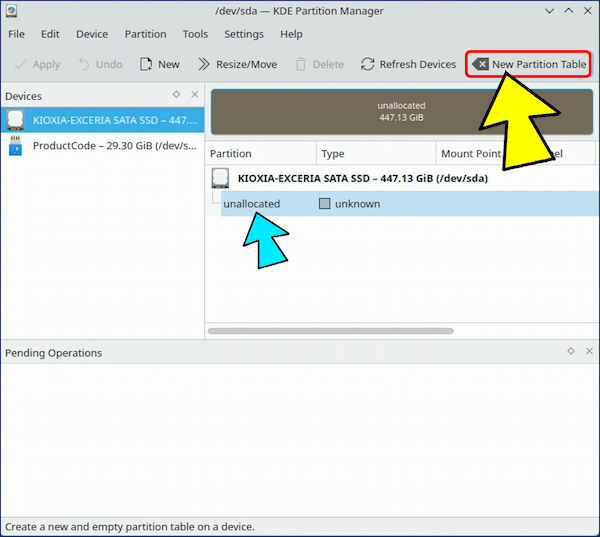The image size is (600, 537).
Task: Close the Devices panel
Action: click(194, 95)
